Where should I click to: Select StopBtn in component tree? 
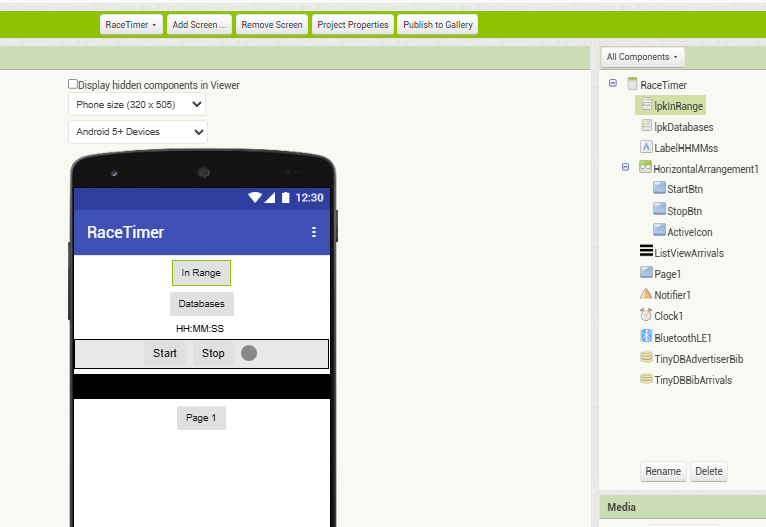(684, 211)
